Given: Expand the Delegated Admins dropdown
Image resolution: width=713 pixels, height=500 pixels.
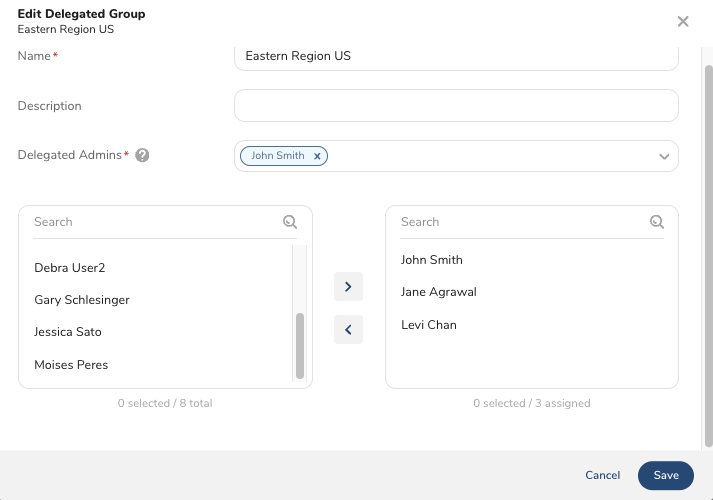Looking at the screenshot, I should pyautogui.click(x=664, y=156).
